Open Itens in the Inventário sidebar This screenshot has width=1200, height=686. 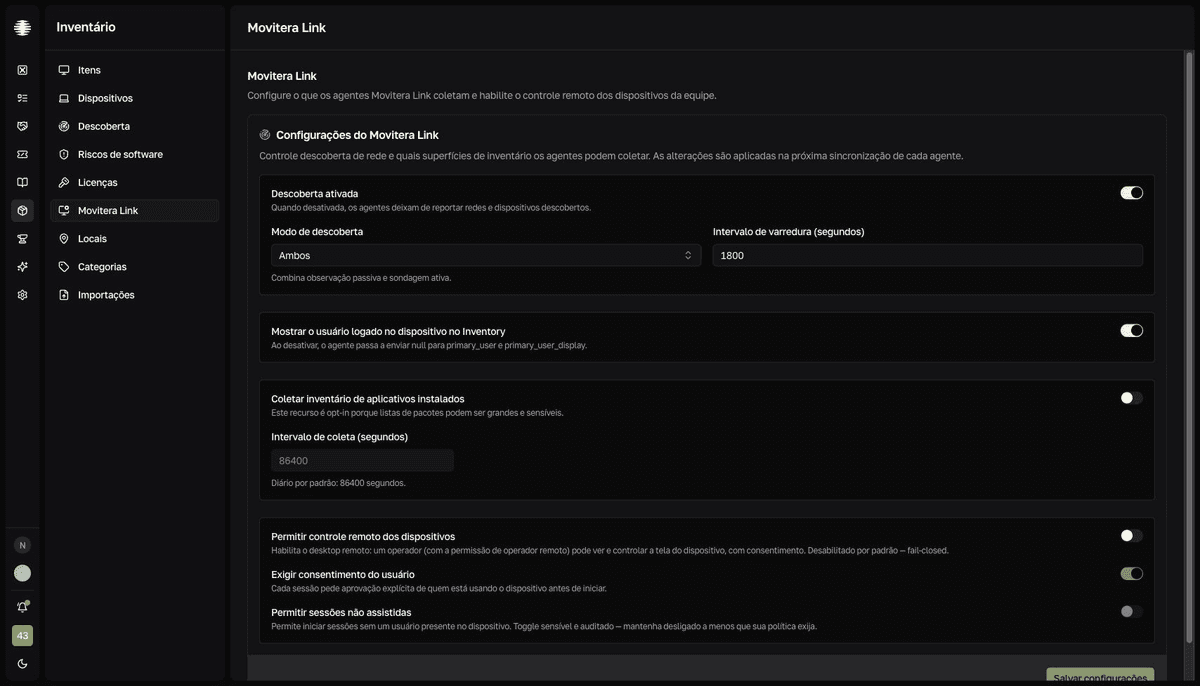(134, 70)
